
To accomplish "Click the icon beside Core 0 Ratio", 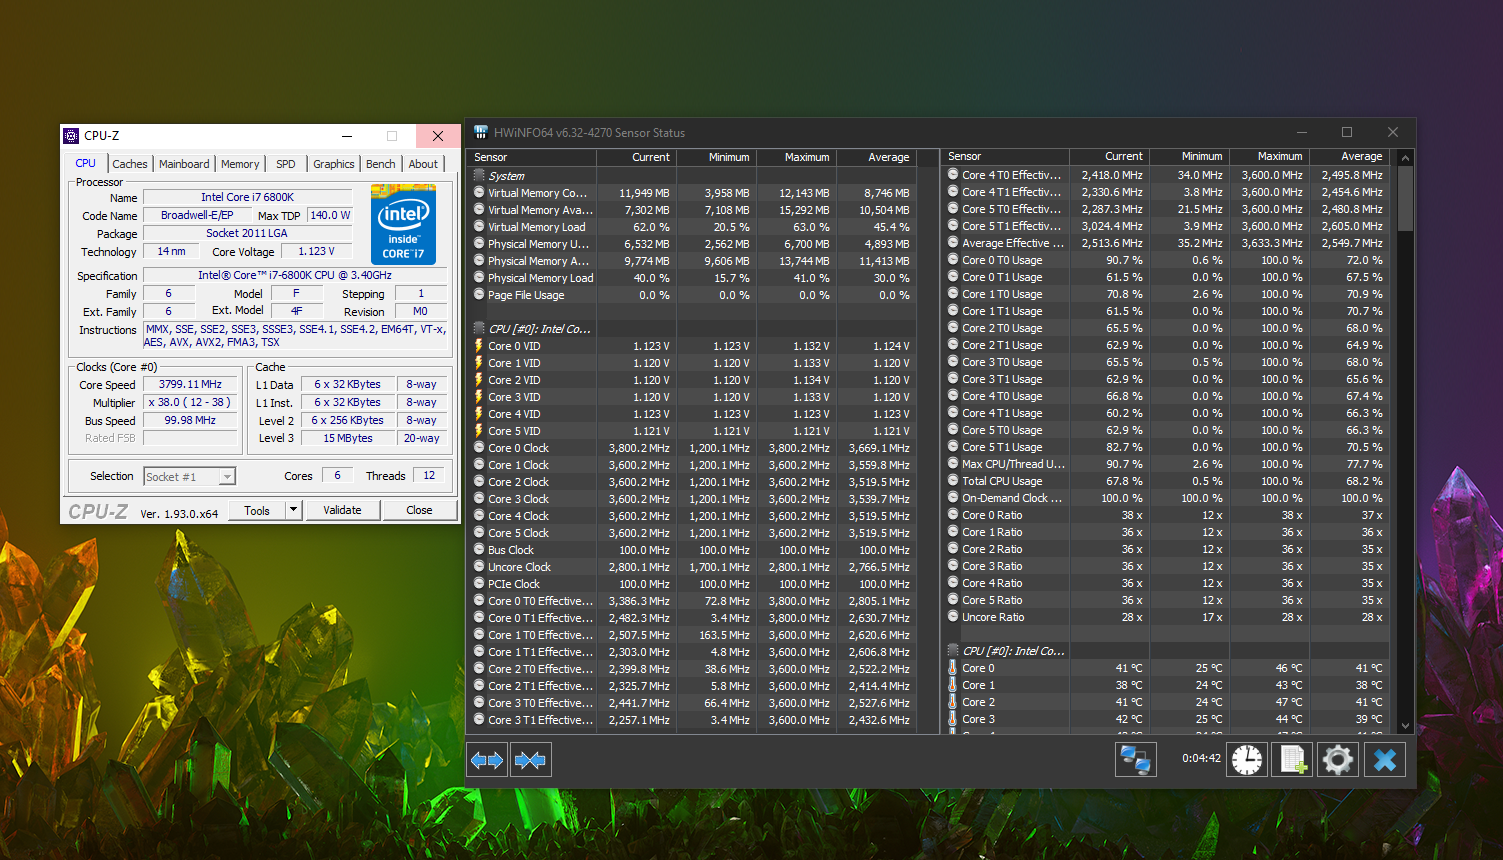I will click(953, 515).
